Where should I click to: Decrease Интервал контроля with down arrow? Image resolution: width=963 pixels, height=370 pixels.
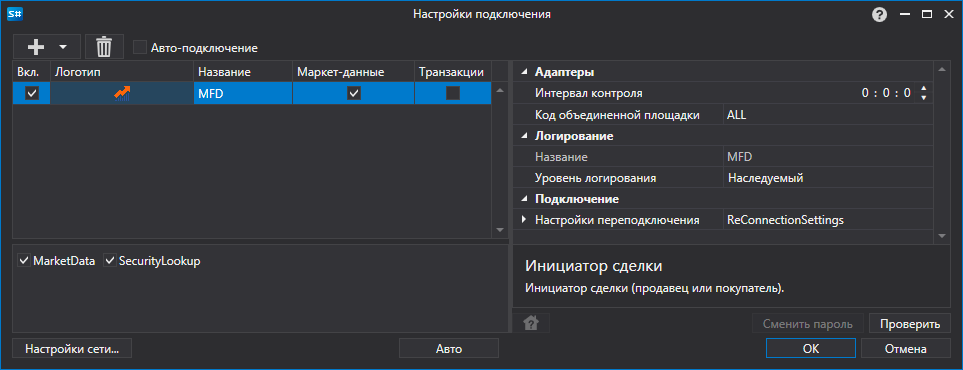click(923, 98)
